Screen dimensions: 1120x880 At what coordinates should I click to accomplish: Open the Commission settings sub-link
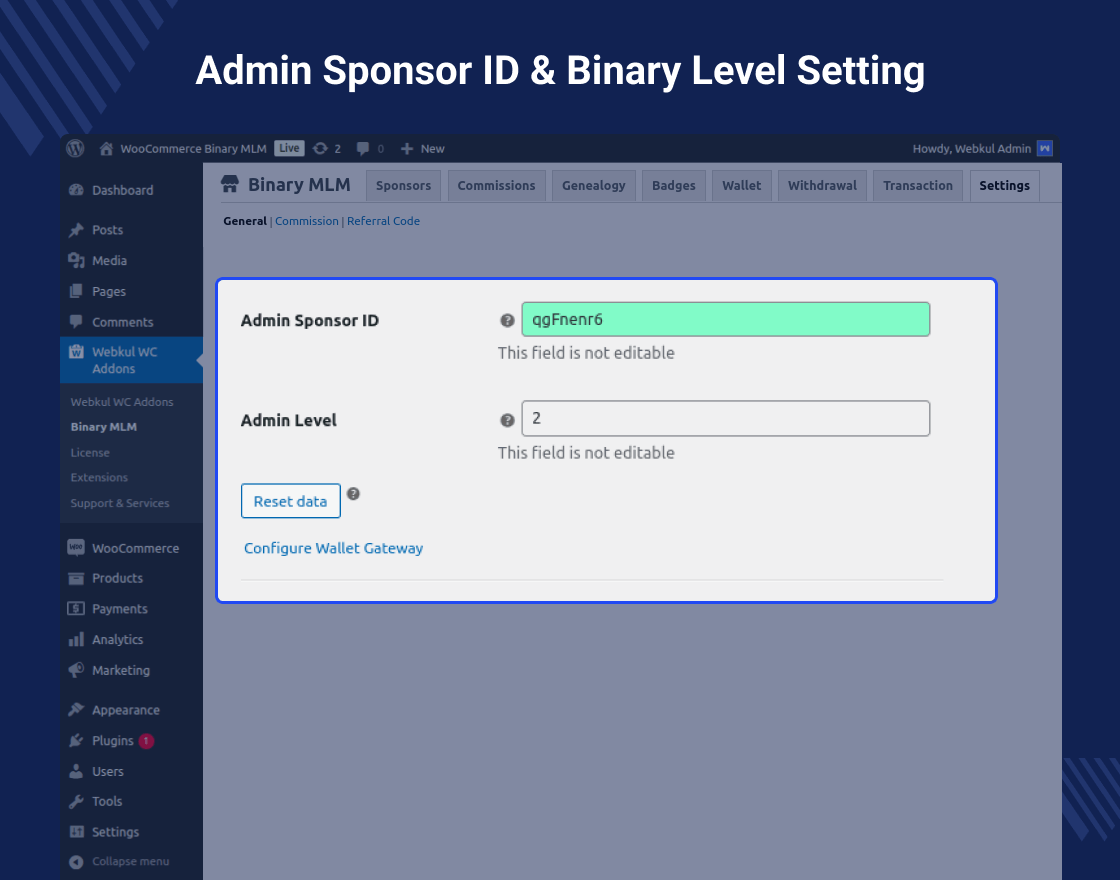coord(307,221)
